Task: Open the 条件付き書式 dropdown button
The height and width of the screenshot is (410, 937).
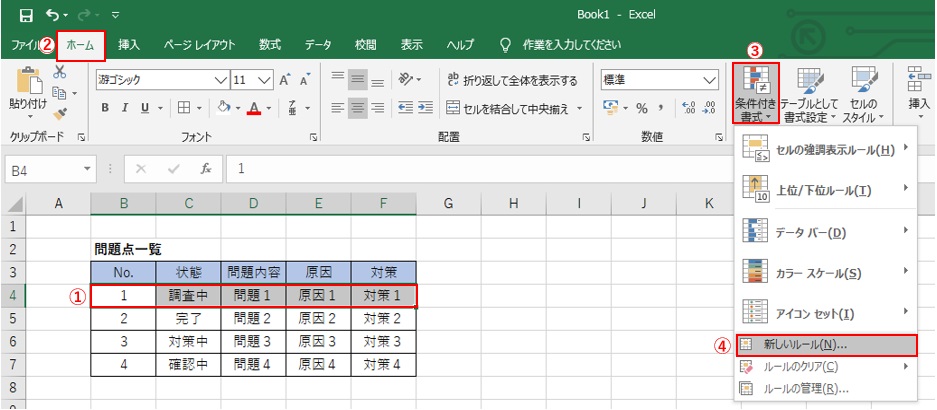Action: [x=756, y=93]
